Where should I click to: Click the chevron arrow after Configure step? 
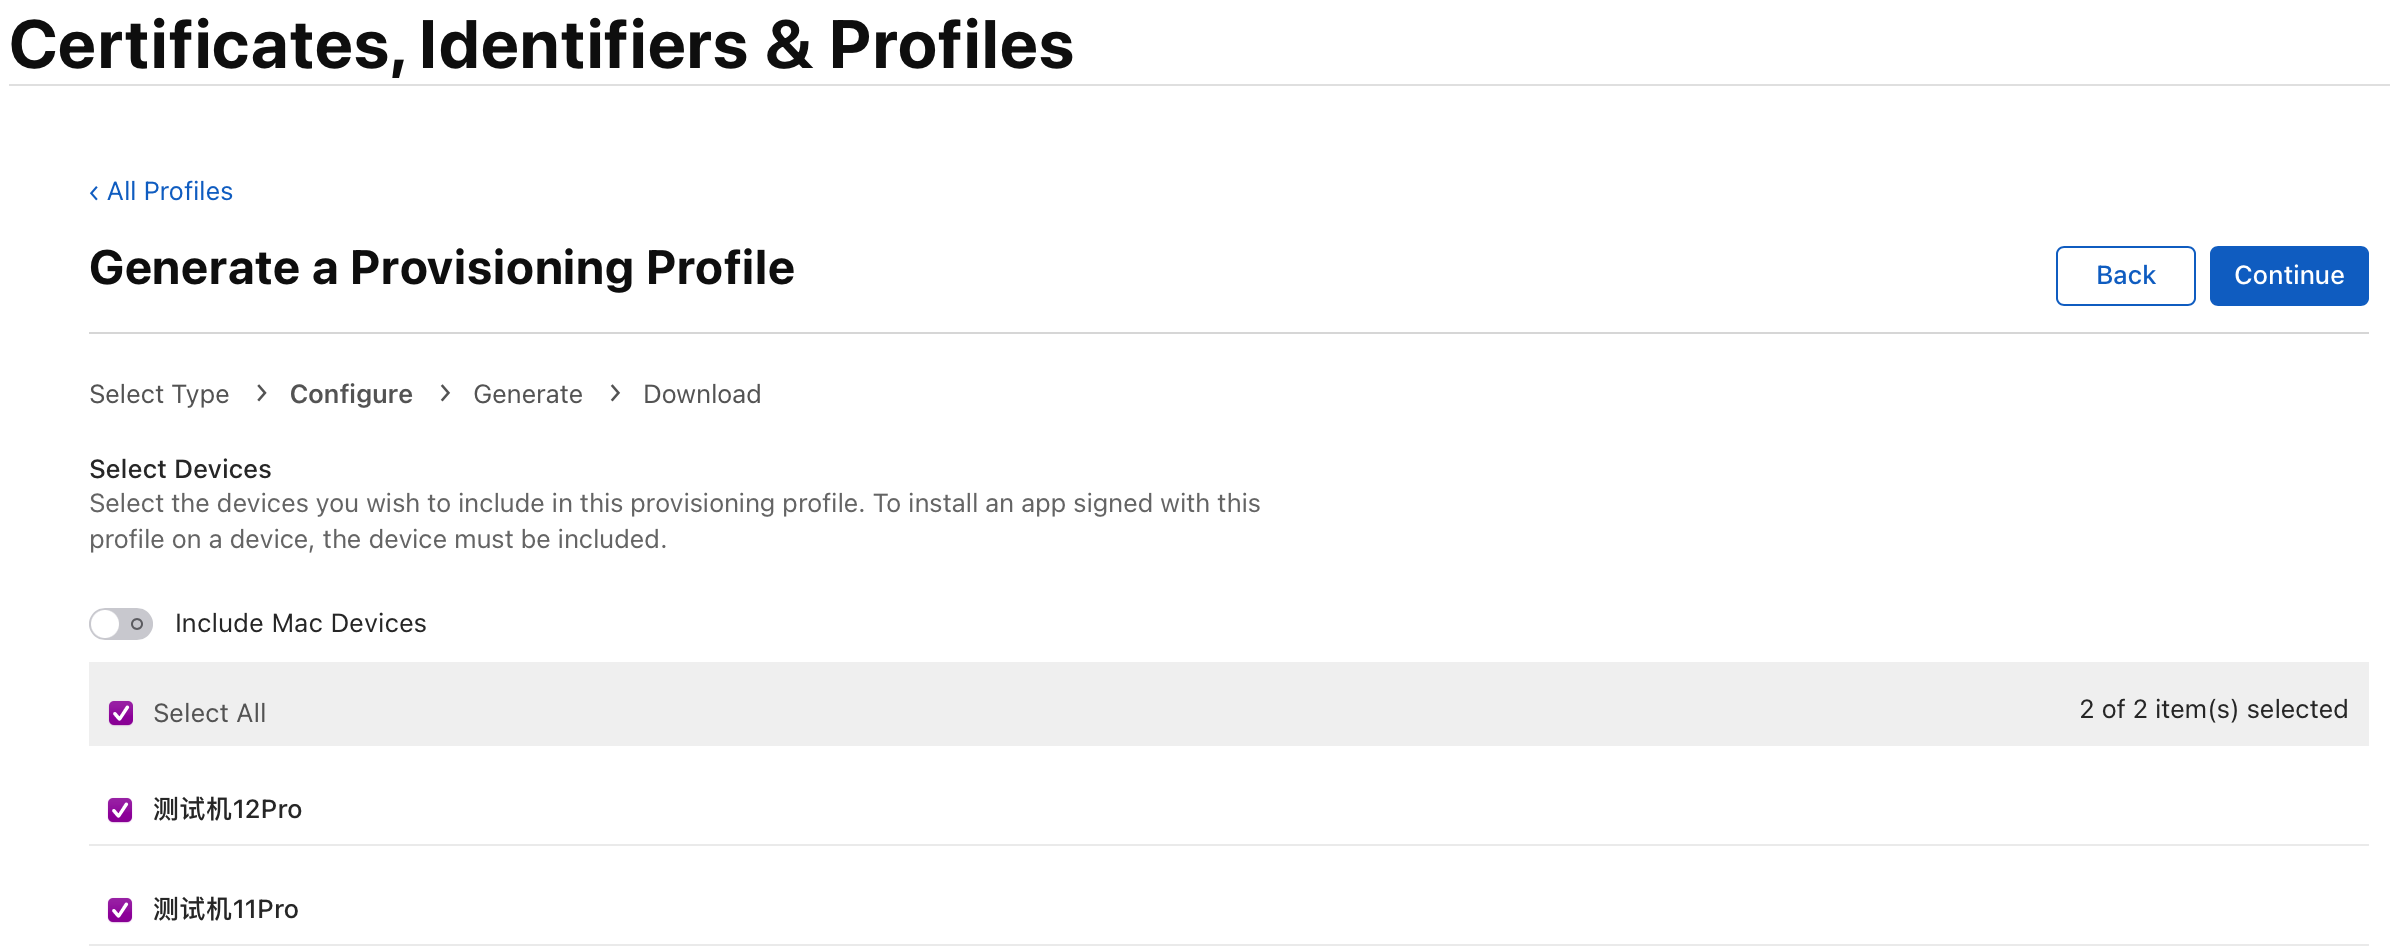click(445, 394)
